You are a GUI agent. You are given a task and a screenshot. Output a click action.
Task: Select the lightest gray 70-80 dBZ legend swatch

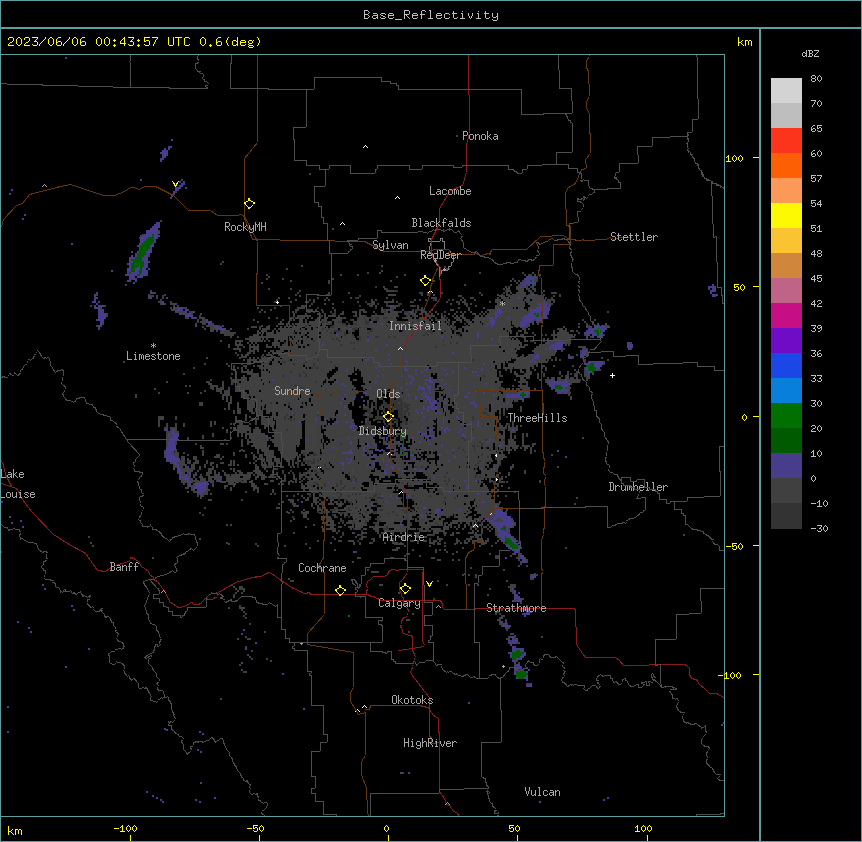click(x=786, y=91)
